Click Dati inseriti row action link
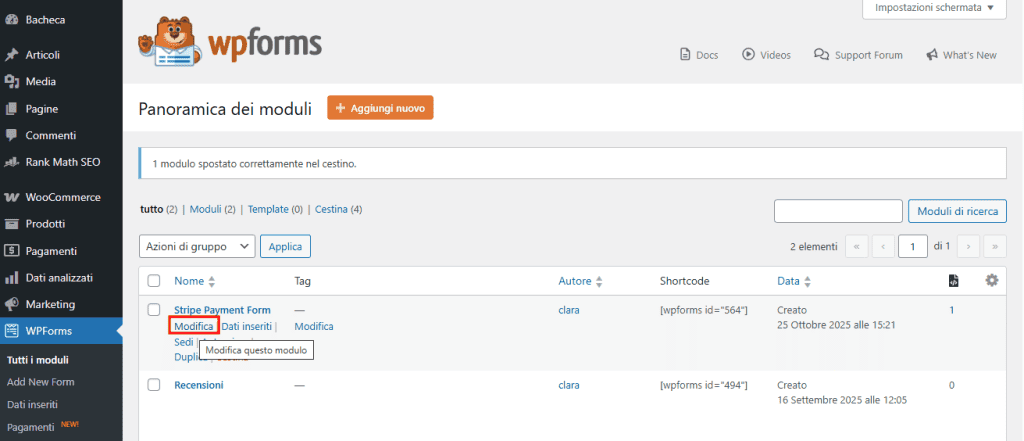Image resolution: width=1024 pixels, height=441 pixels. [246, 326]
